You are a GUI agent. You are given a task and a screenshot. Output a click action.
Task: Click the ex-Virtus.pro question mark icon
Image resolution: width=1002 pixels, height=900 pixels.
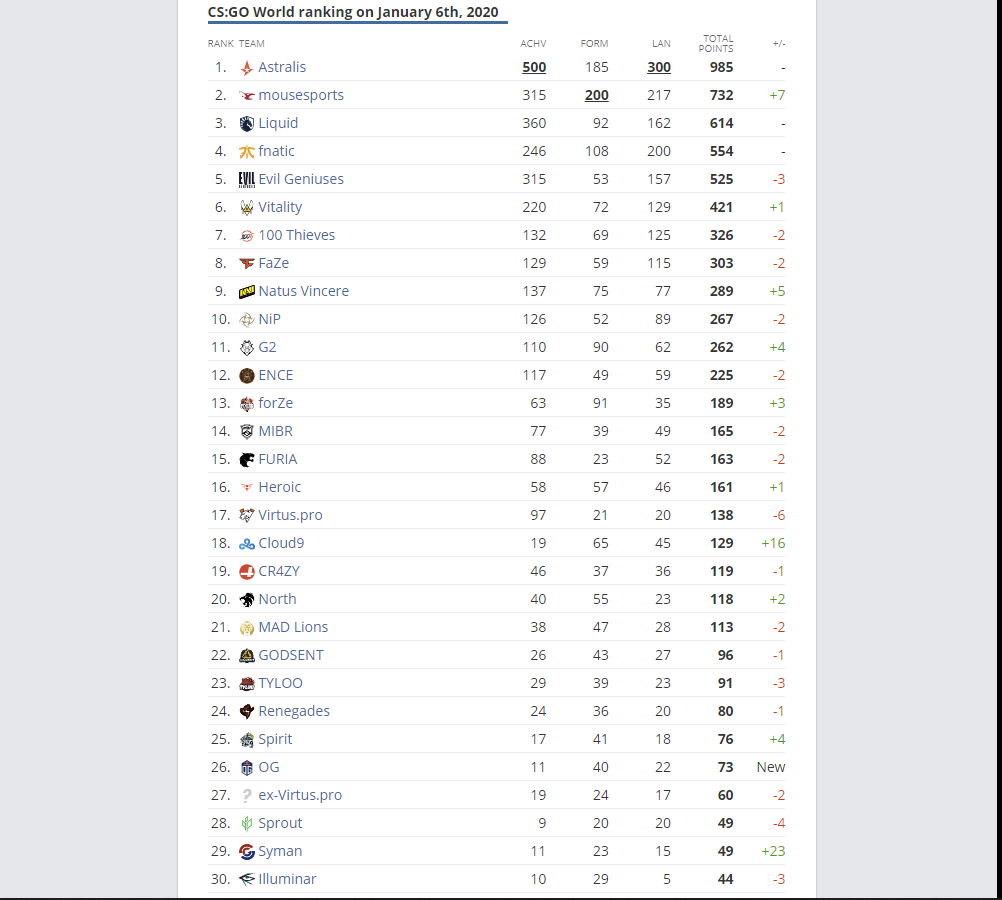[247, 796]
